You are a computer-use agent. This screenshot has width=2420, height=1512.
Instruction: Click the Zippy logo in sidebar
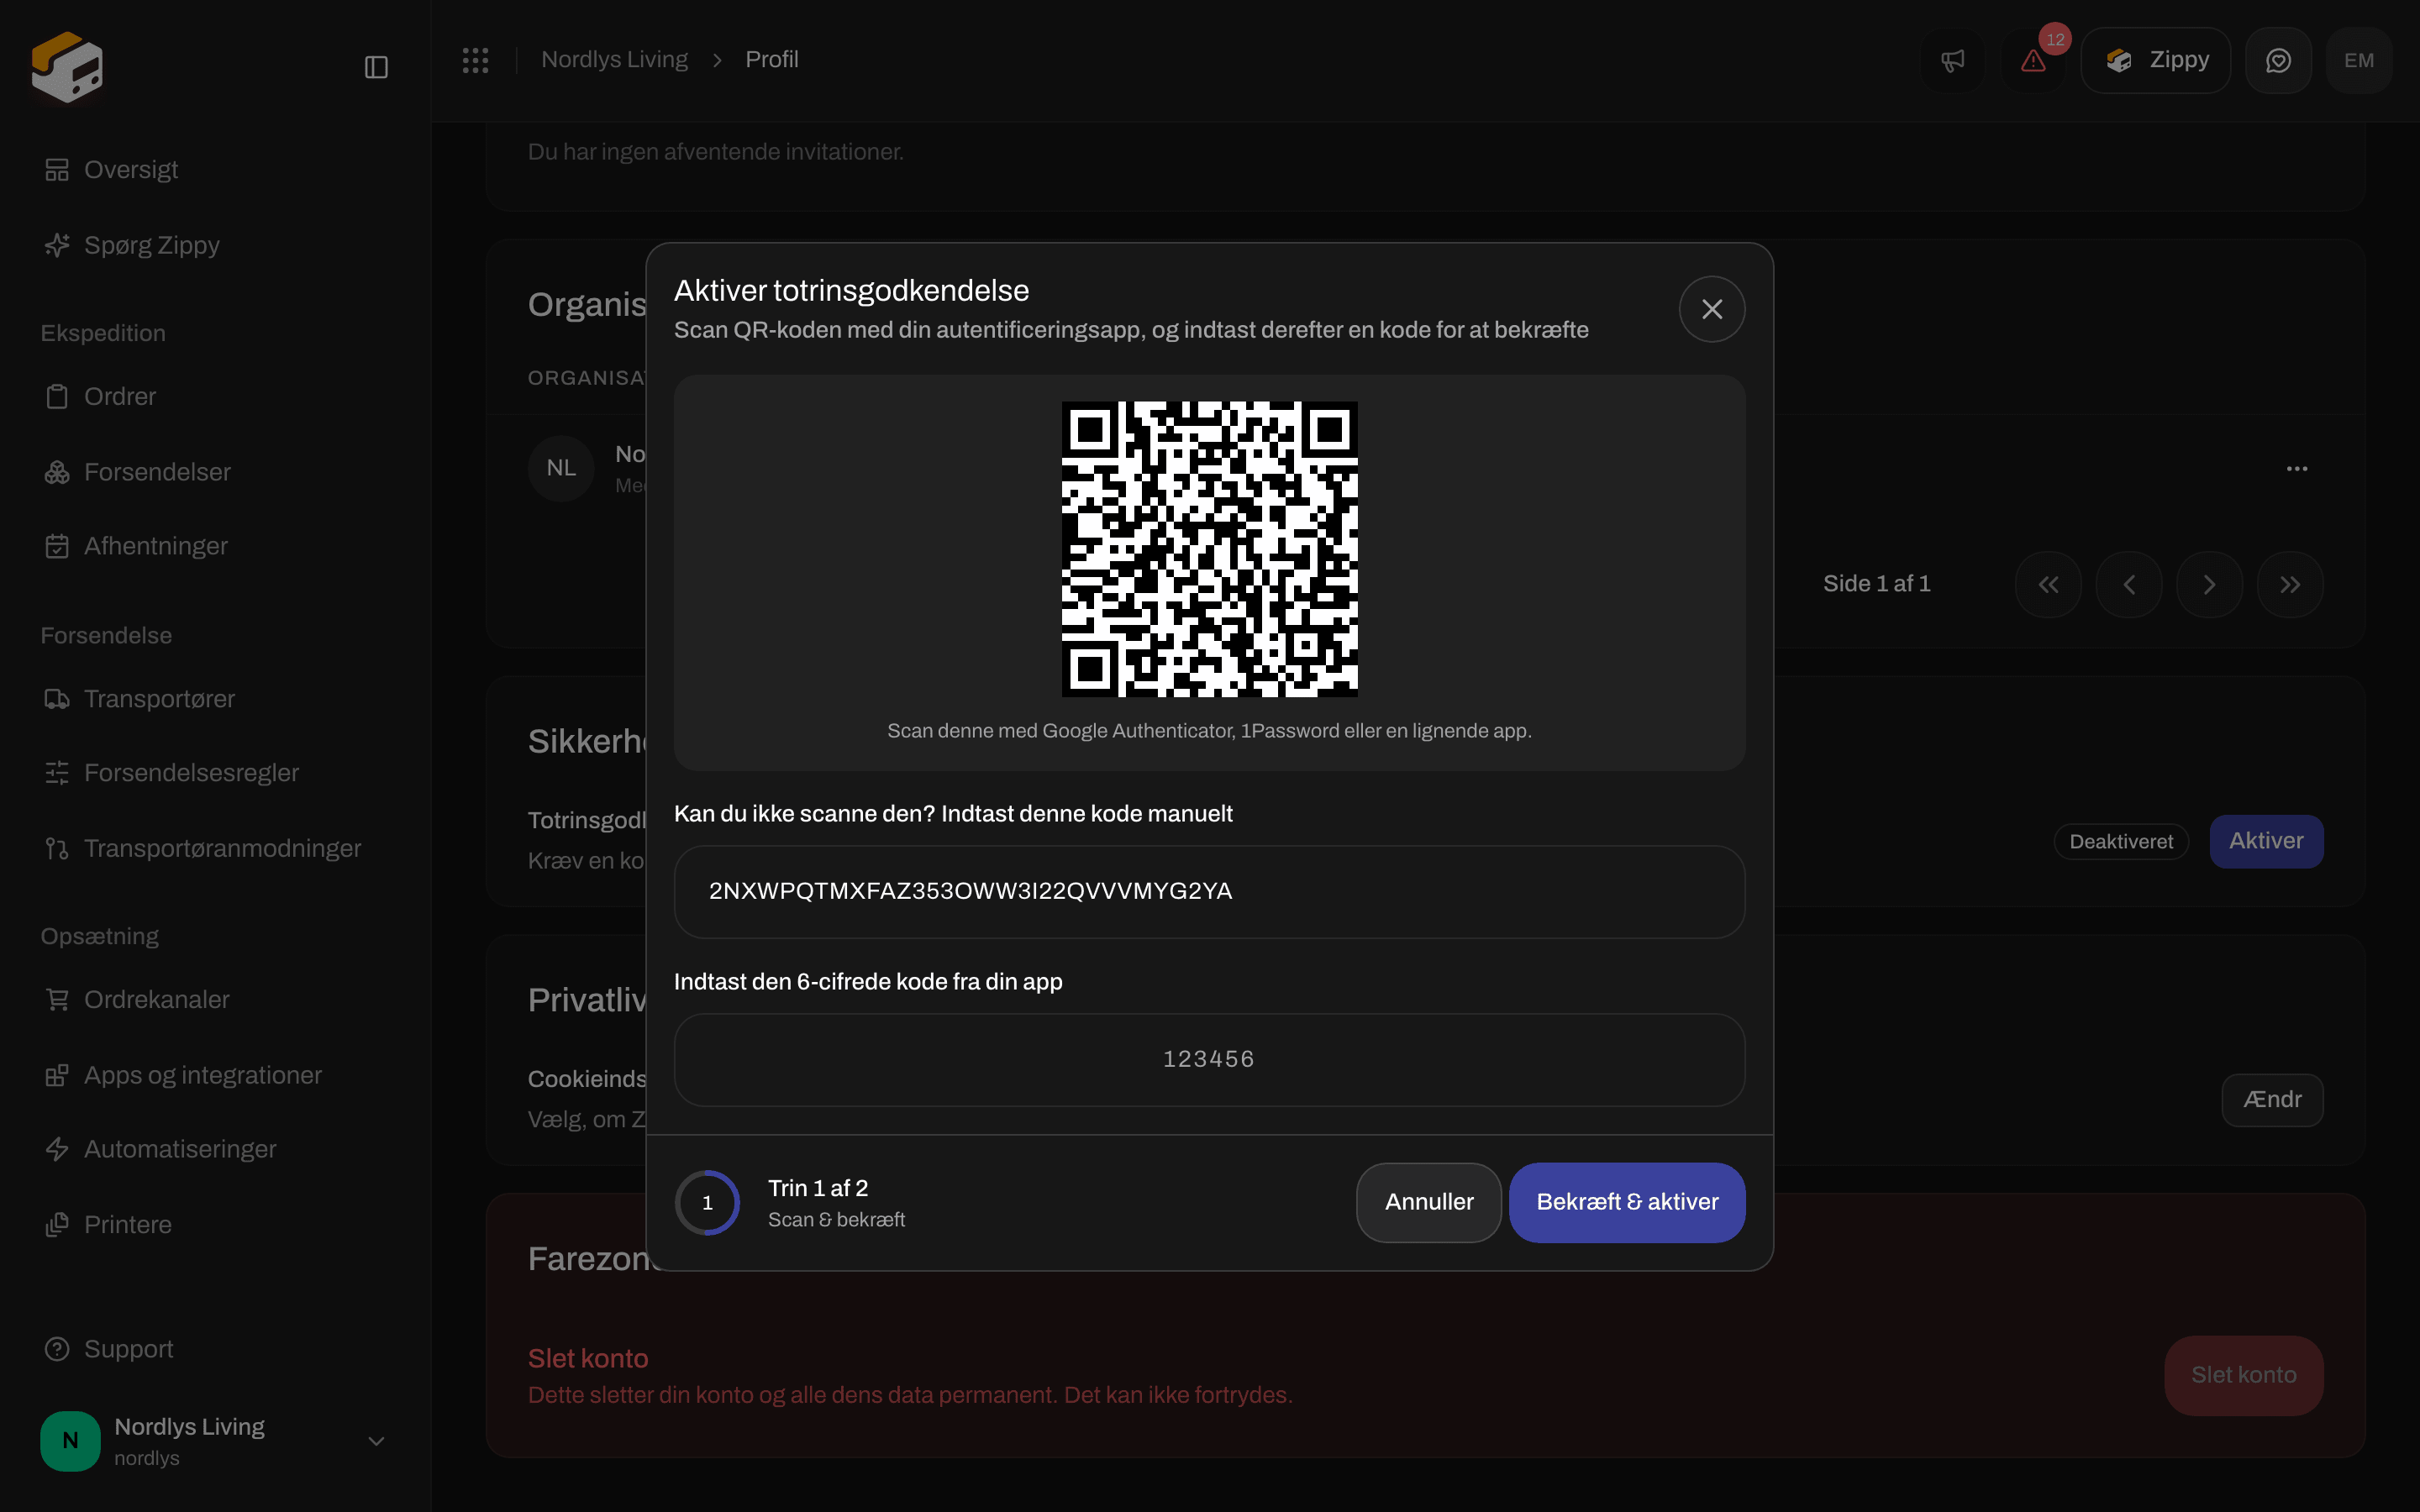coord(67,67)
